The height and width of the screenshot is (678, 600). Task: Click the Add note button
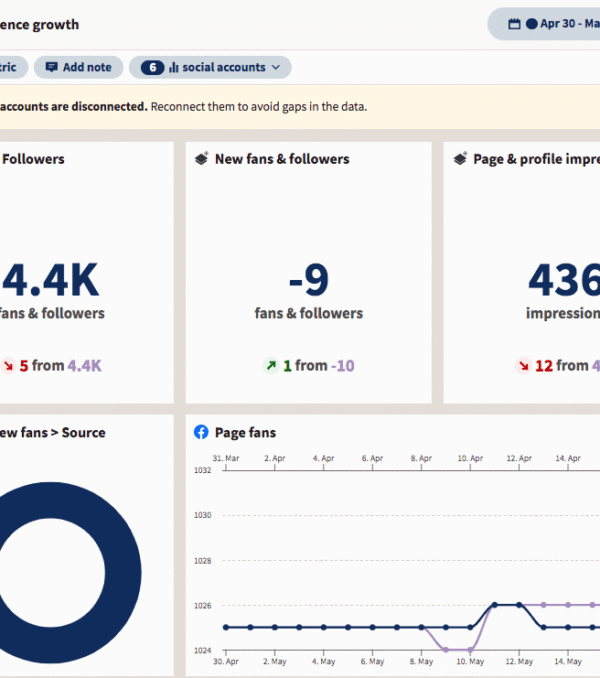[79, 67]
